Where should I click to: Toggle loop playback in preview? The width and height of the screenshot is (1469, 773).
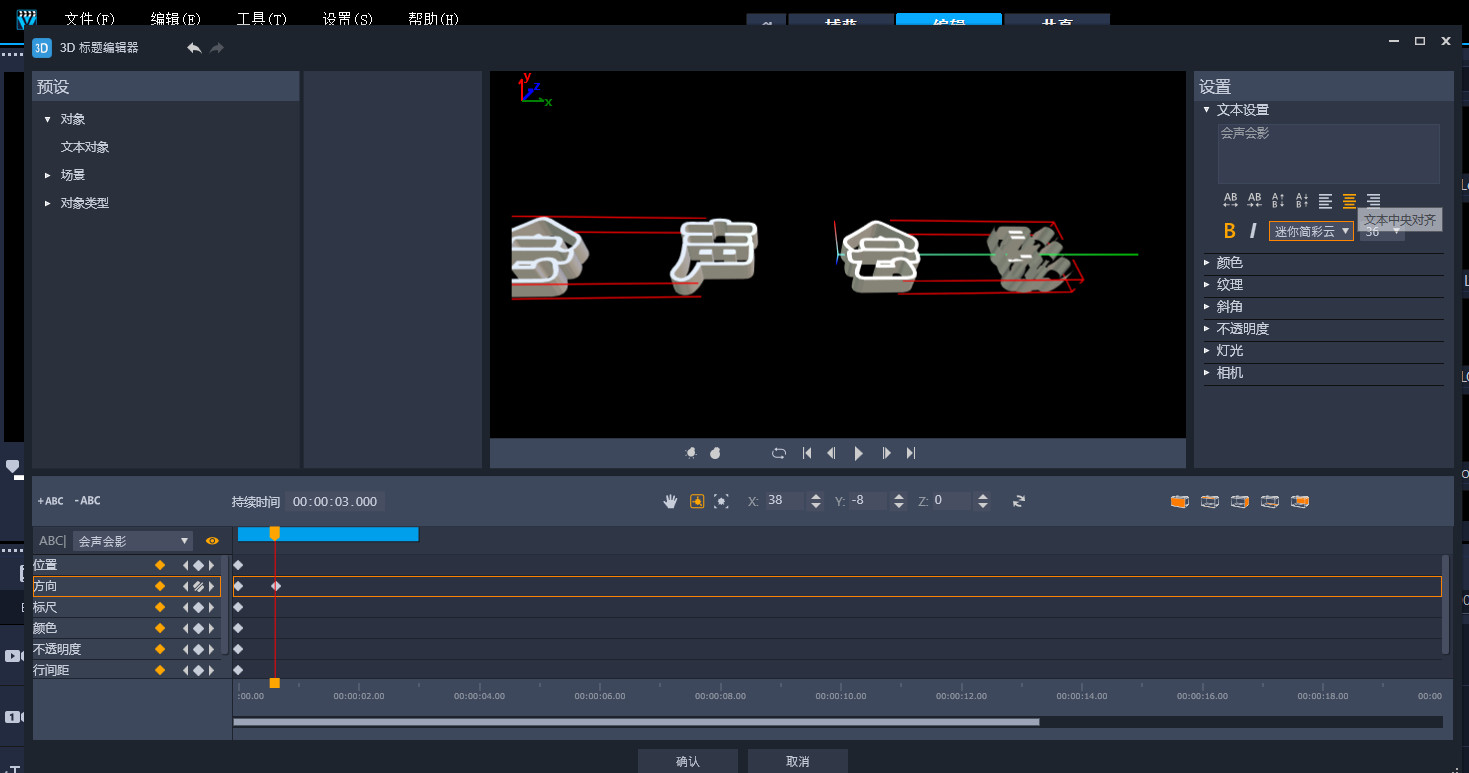(x=779, y=453)
